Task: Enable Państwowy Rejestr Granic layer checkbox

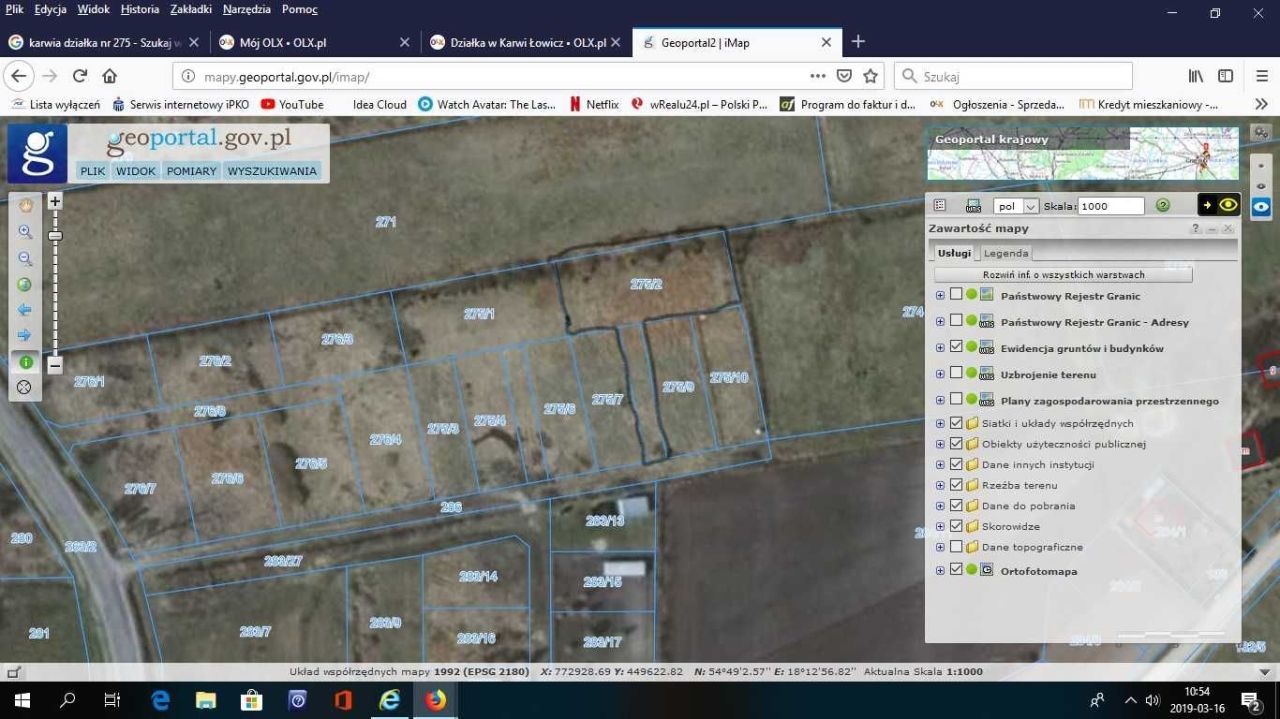Action: pyautogui.click(x=956, y=295)
